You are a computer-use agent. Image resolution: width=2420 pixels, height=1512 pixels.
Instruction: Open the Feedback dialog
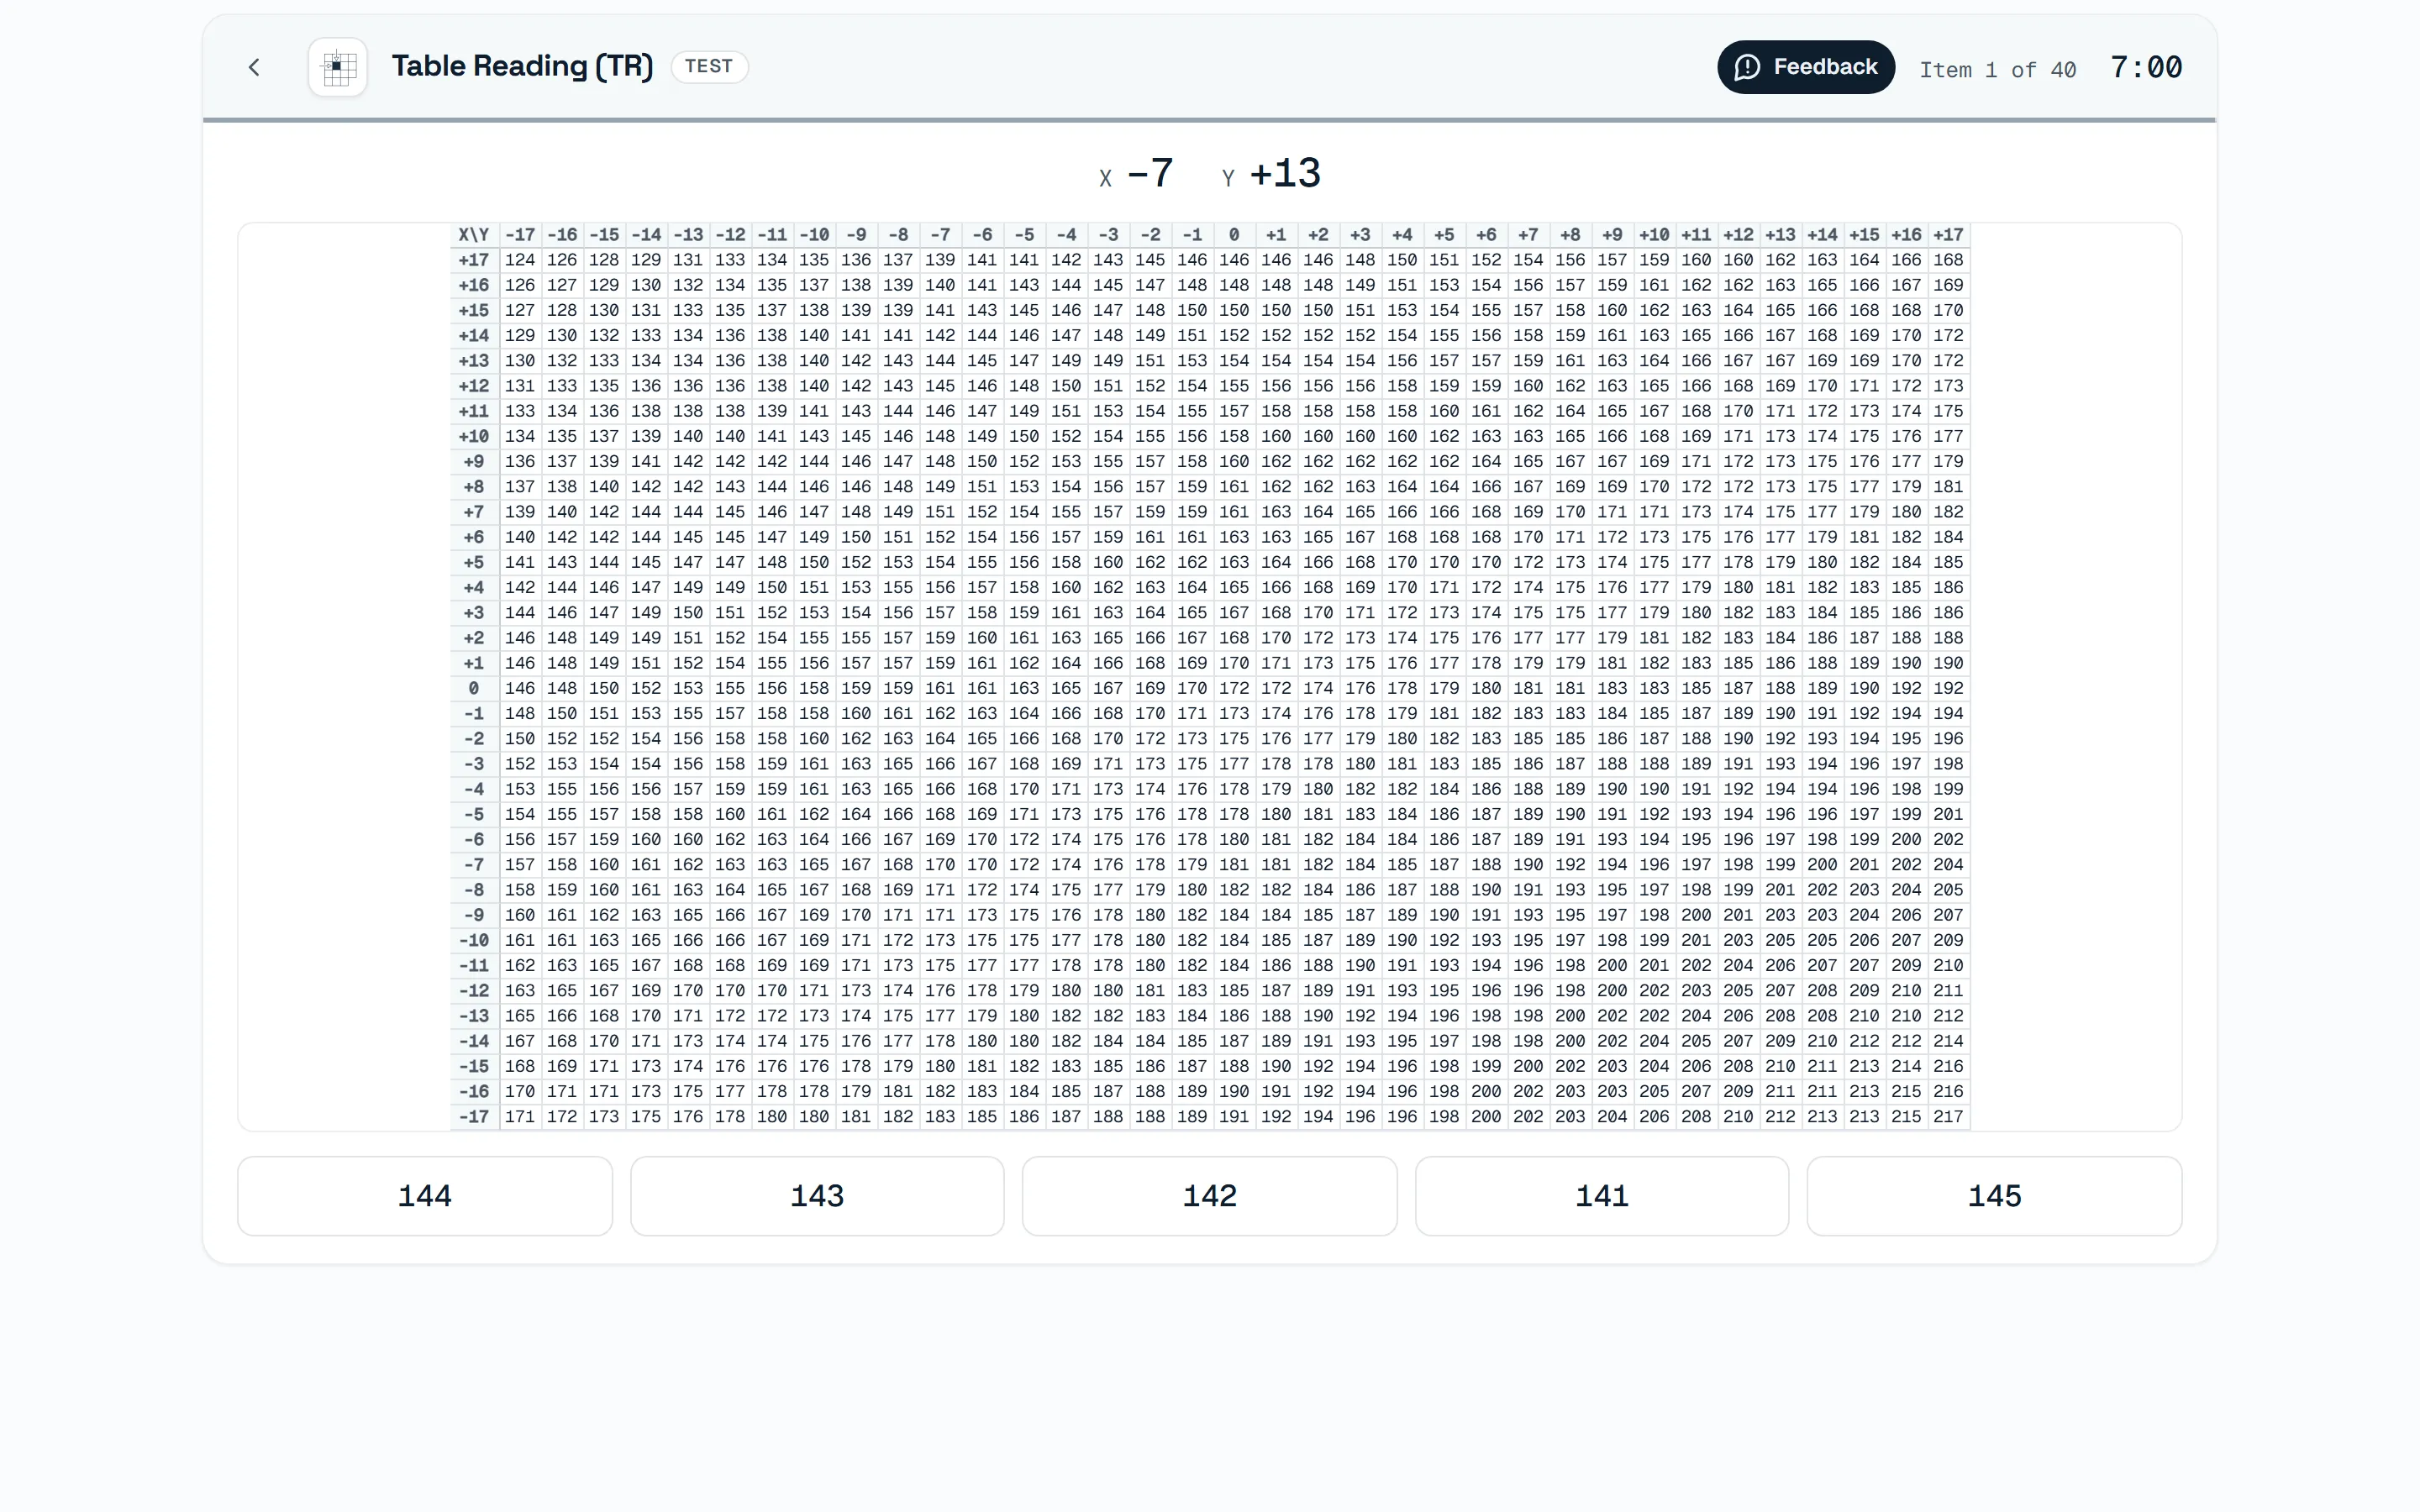[x=1806, y=67]
